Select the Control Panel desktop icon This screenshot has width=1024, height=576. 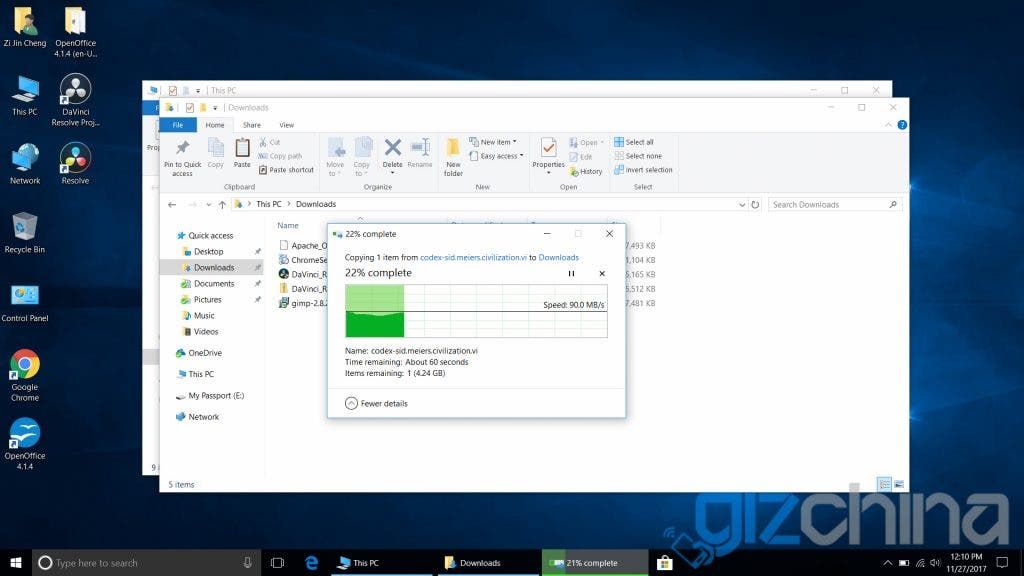[25, 303]
